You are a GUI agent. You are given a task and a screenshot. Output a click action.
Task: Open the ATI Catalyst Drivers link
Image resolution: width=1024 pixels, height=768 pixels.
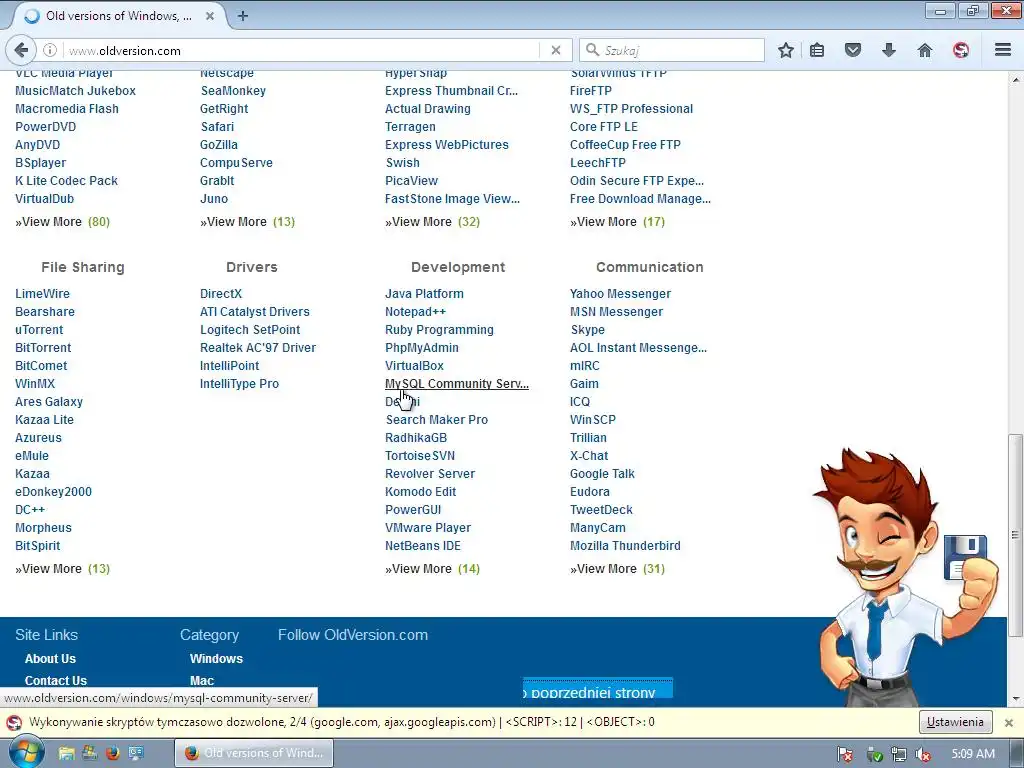[255, 312]
